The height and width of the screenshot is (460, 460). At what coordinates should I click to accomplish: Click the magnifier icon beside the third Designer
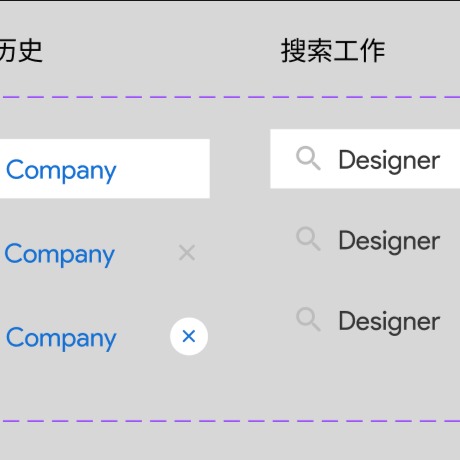(x=308, y=320)
